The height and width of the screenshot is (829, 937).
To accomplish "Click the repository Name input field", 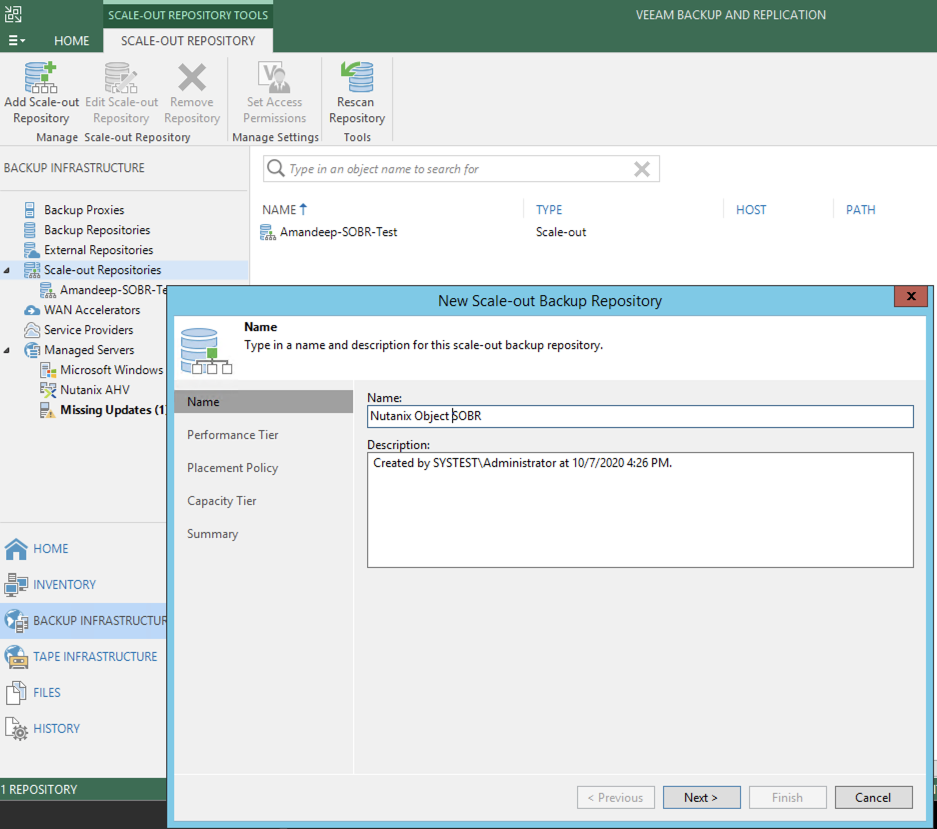I will pyautogui.click(x=640, y=416).
